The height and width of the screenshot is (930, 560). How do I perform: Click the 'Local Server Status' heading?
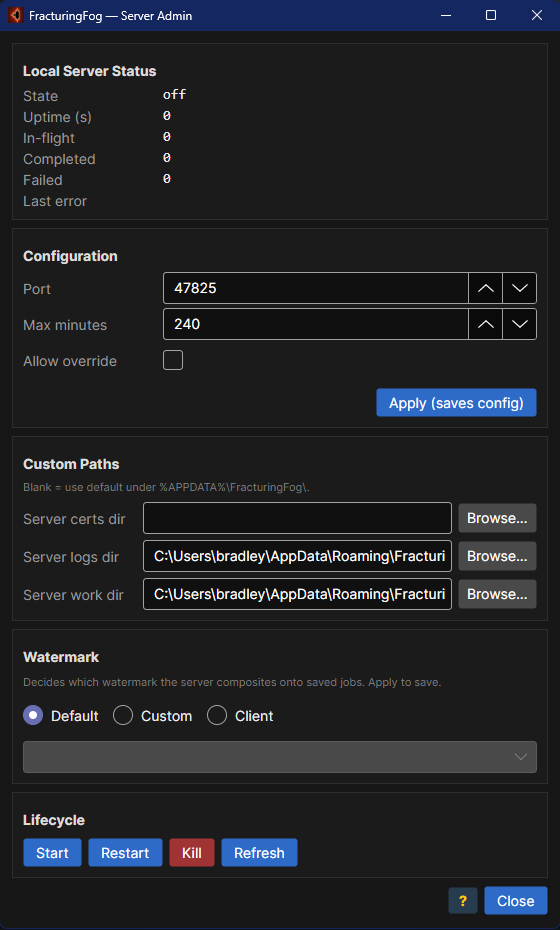pos(90,71)
